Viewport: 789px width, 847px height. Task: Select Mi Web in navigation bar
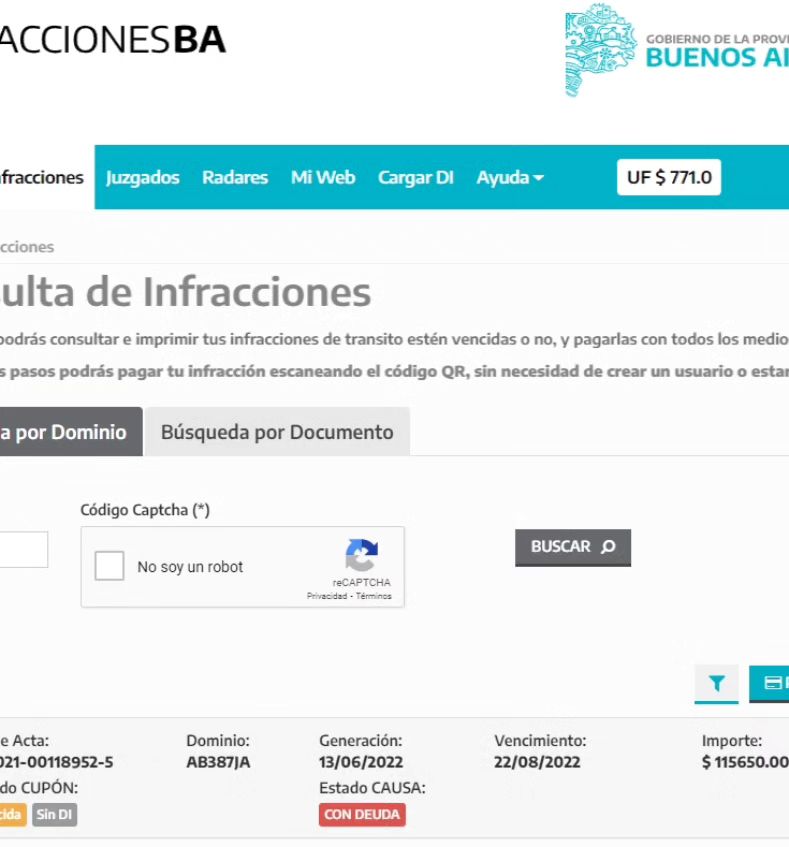click(x=323, y=178)
